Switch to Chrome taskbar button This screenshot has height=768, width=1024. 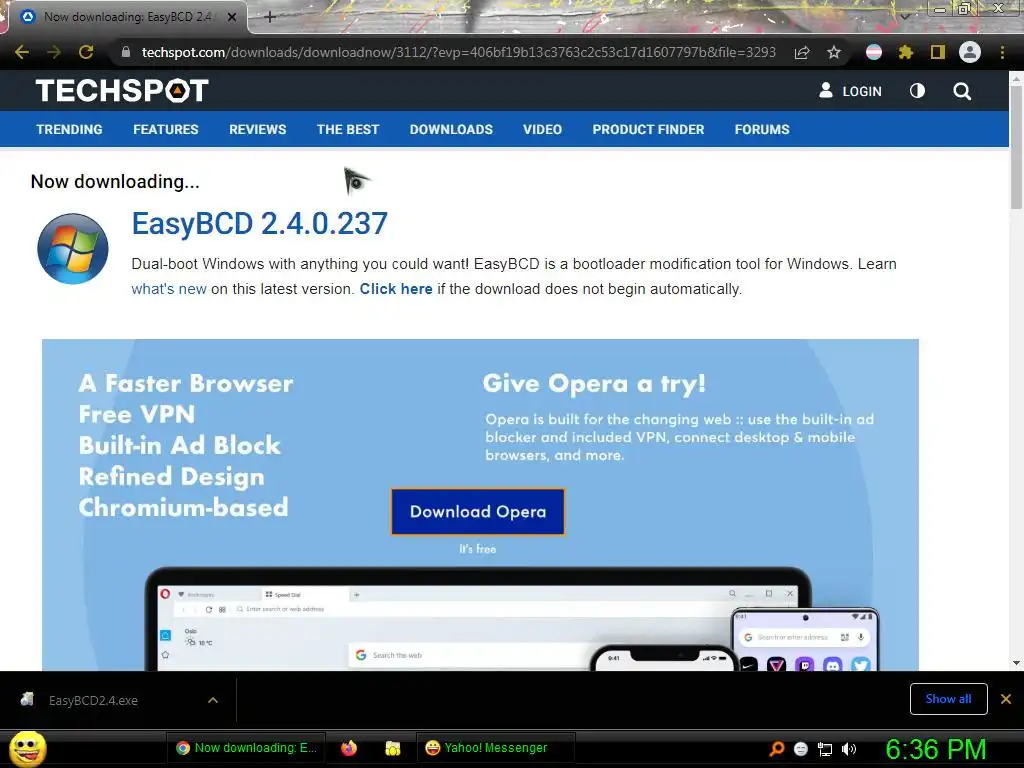click(246, 748)
